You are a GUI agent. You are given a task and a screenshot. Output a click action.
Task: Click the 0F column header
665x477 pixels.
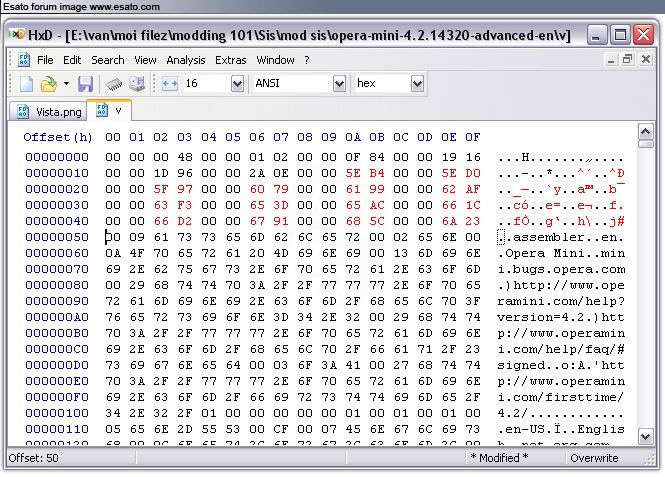(472, 137)
